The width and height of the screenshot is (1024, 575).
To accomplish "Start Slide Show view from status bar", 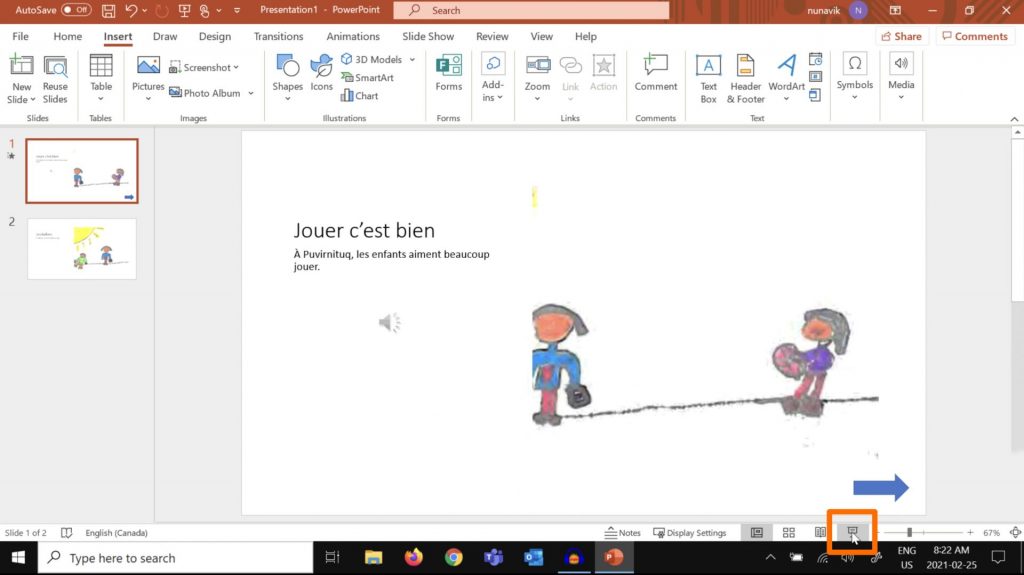I will pyautogui.click(x=853, y=533).
